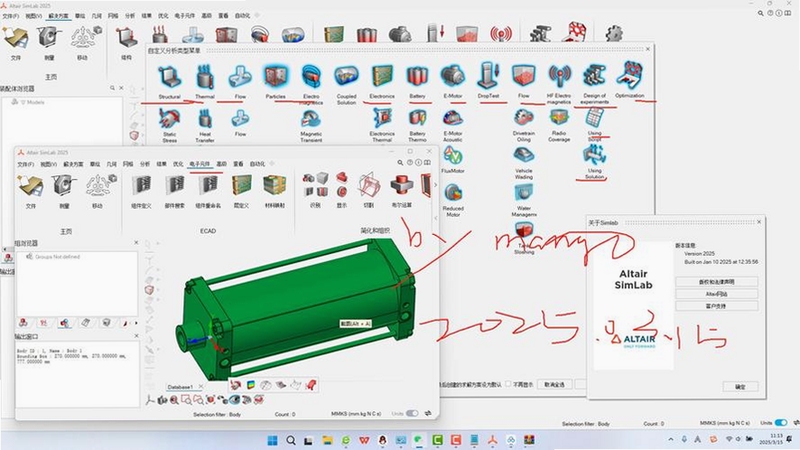This screenshot has width=800, height=450.
Task: Pick the Particles analysis icon
Action: point(276,77)
